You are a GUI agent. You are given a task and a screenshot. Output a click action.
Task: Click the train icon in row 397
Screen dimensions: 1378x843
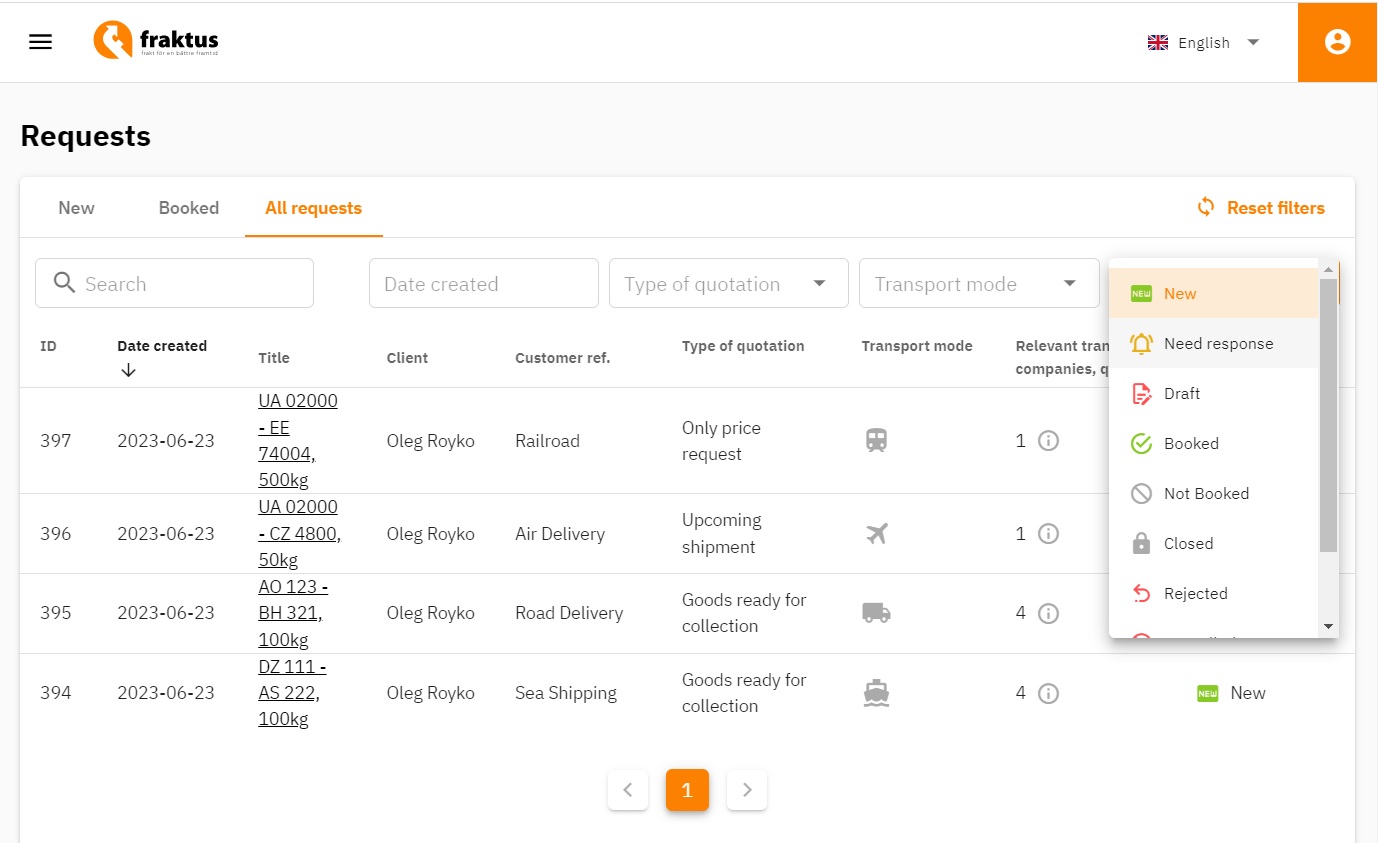coord(876,440)
